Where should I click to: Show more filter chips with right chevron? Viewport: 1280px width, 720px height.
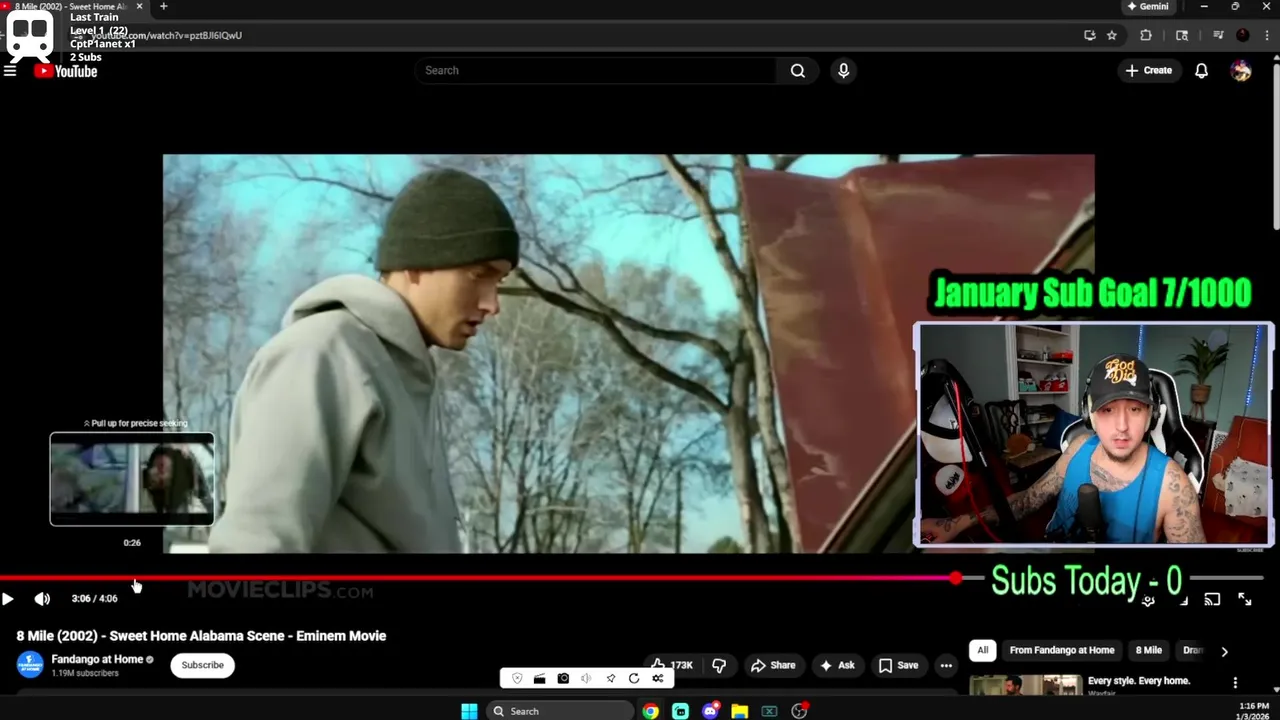(1224, 651)
